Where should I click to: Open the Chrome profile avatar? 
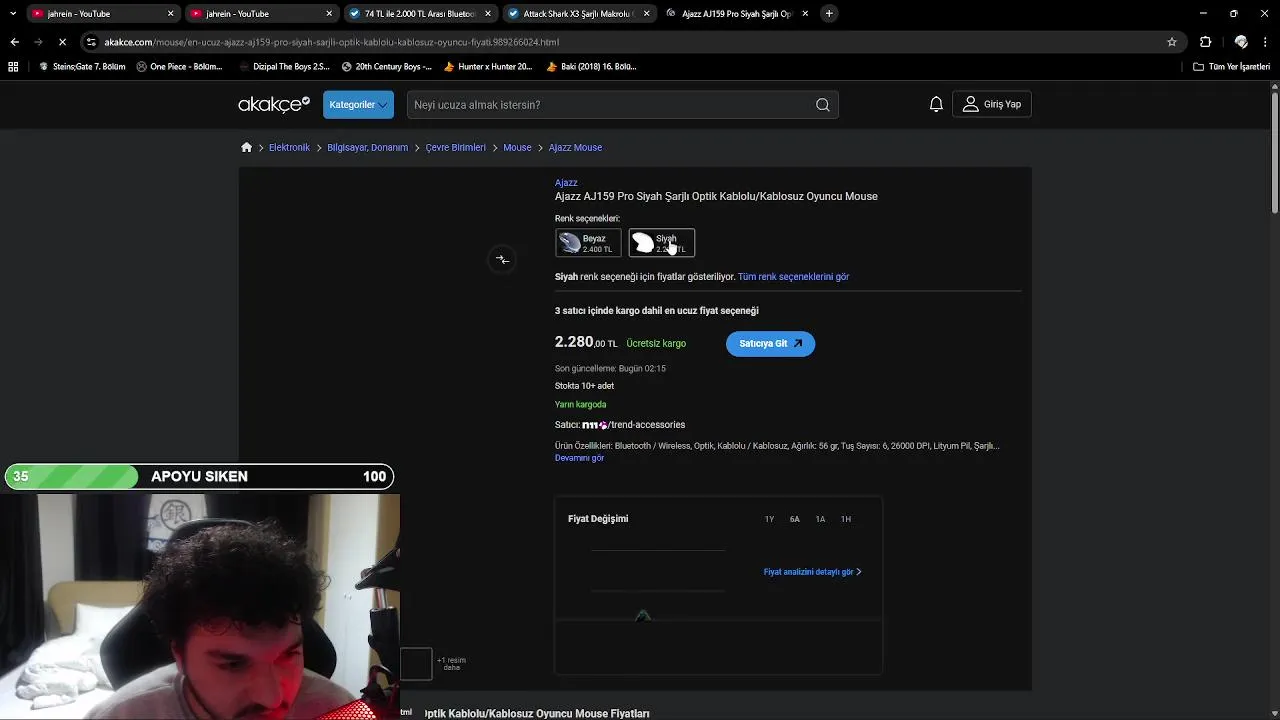[1241, 42]
